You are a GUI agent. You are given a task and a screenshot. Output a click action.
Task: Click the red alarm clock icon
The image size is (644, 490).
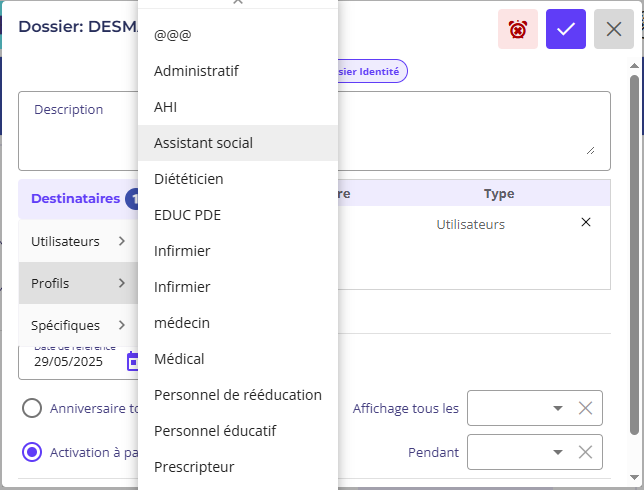click(x=518, y=29)
